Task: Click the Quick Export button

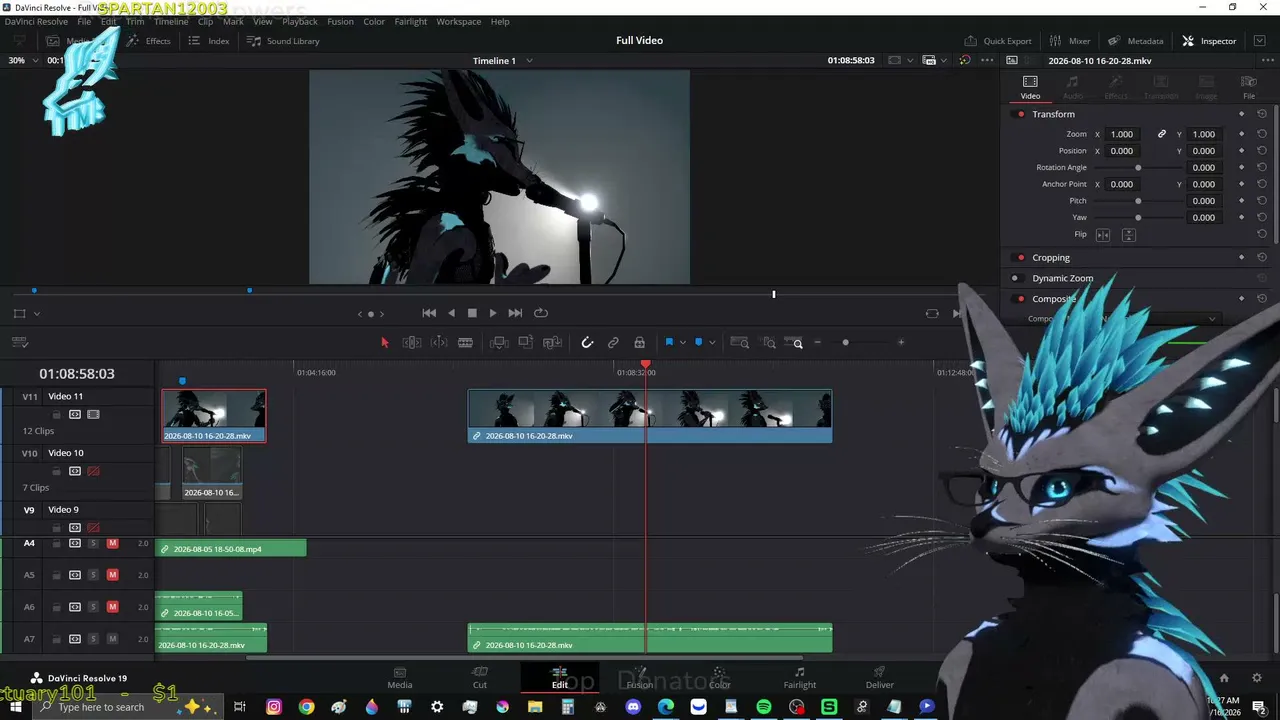Action: coord(998,41)
